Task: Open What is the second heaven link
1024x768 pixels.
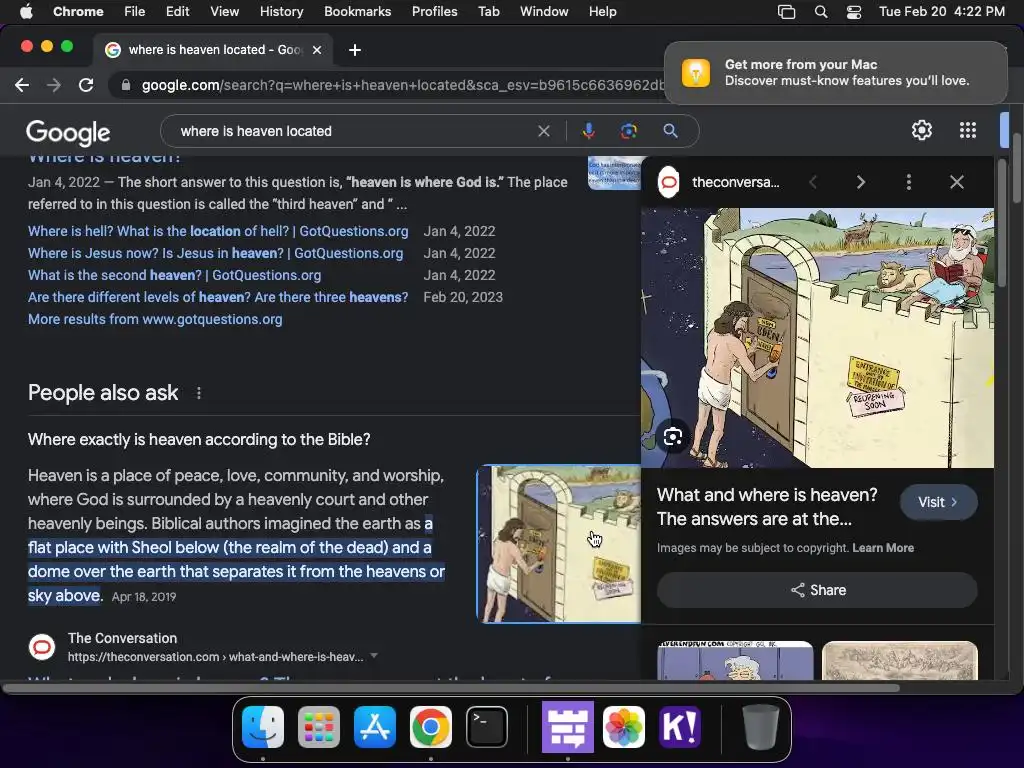Action: click(x=174, y=276)
